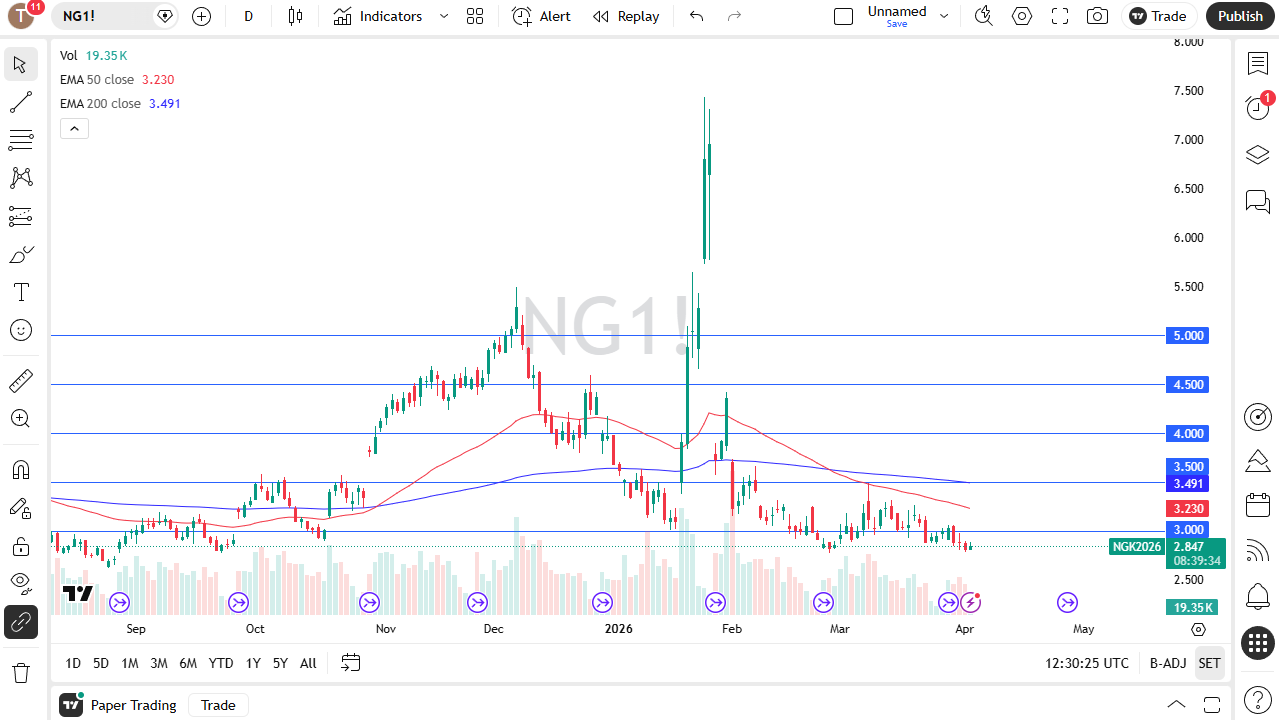Viewport: 1279px width, 720px height.
Task: Toggle SET settlement as close
Action: (1210, 663)
